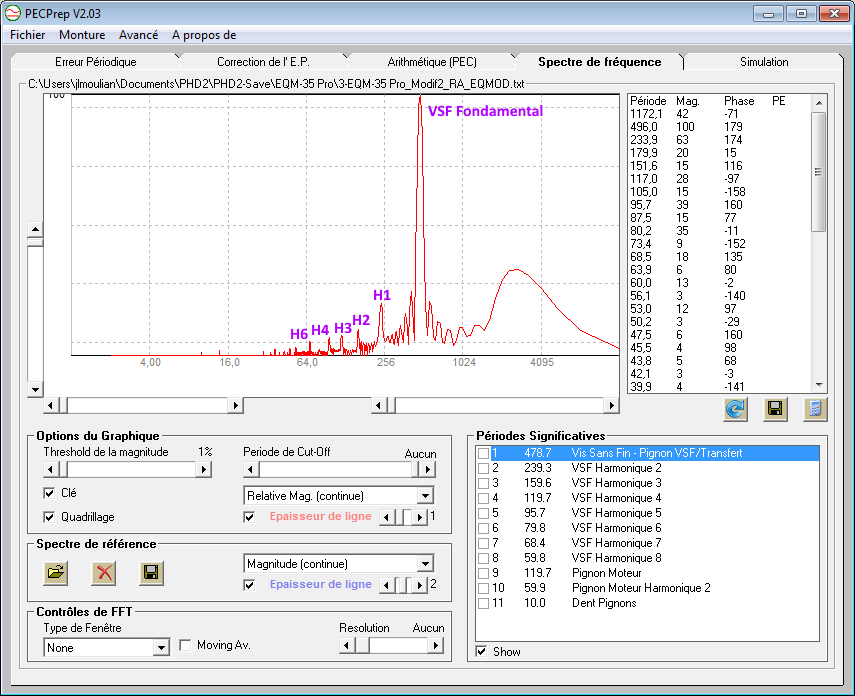The height and width of the screenshot is (696, 855).
Task: Open the Fichier menu
Action: pyautogui.click(x=27, y=35)
